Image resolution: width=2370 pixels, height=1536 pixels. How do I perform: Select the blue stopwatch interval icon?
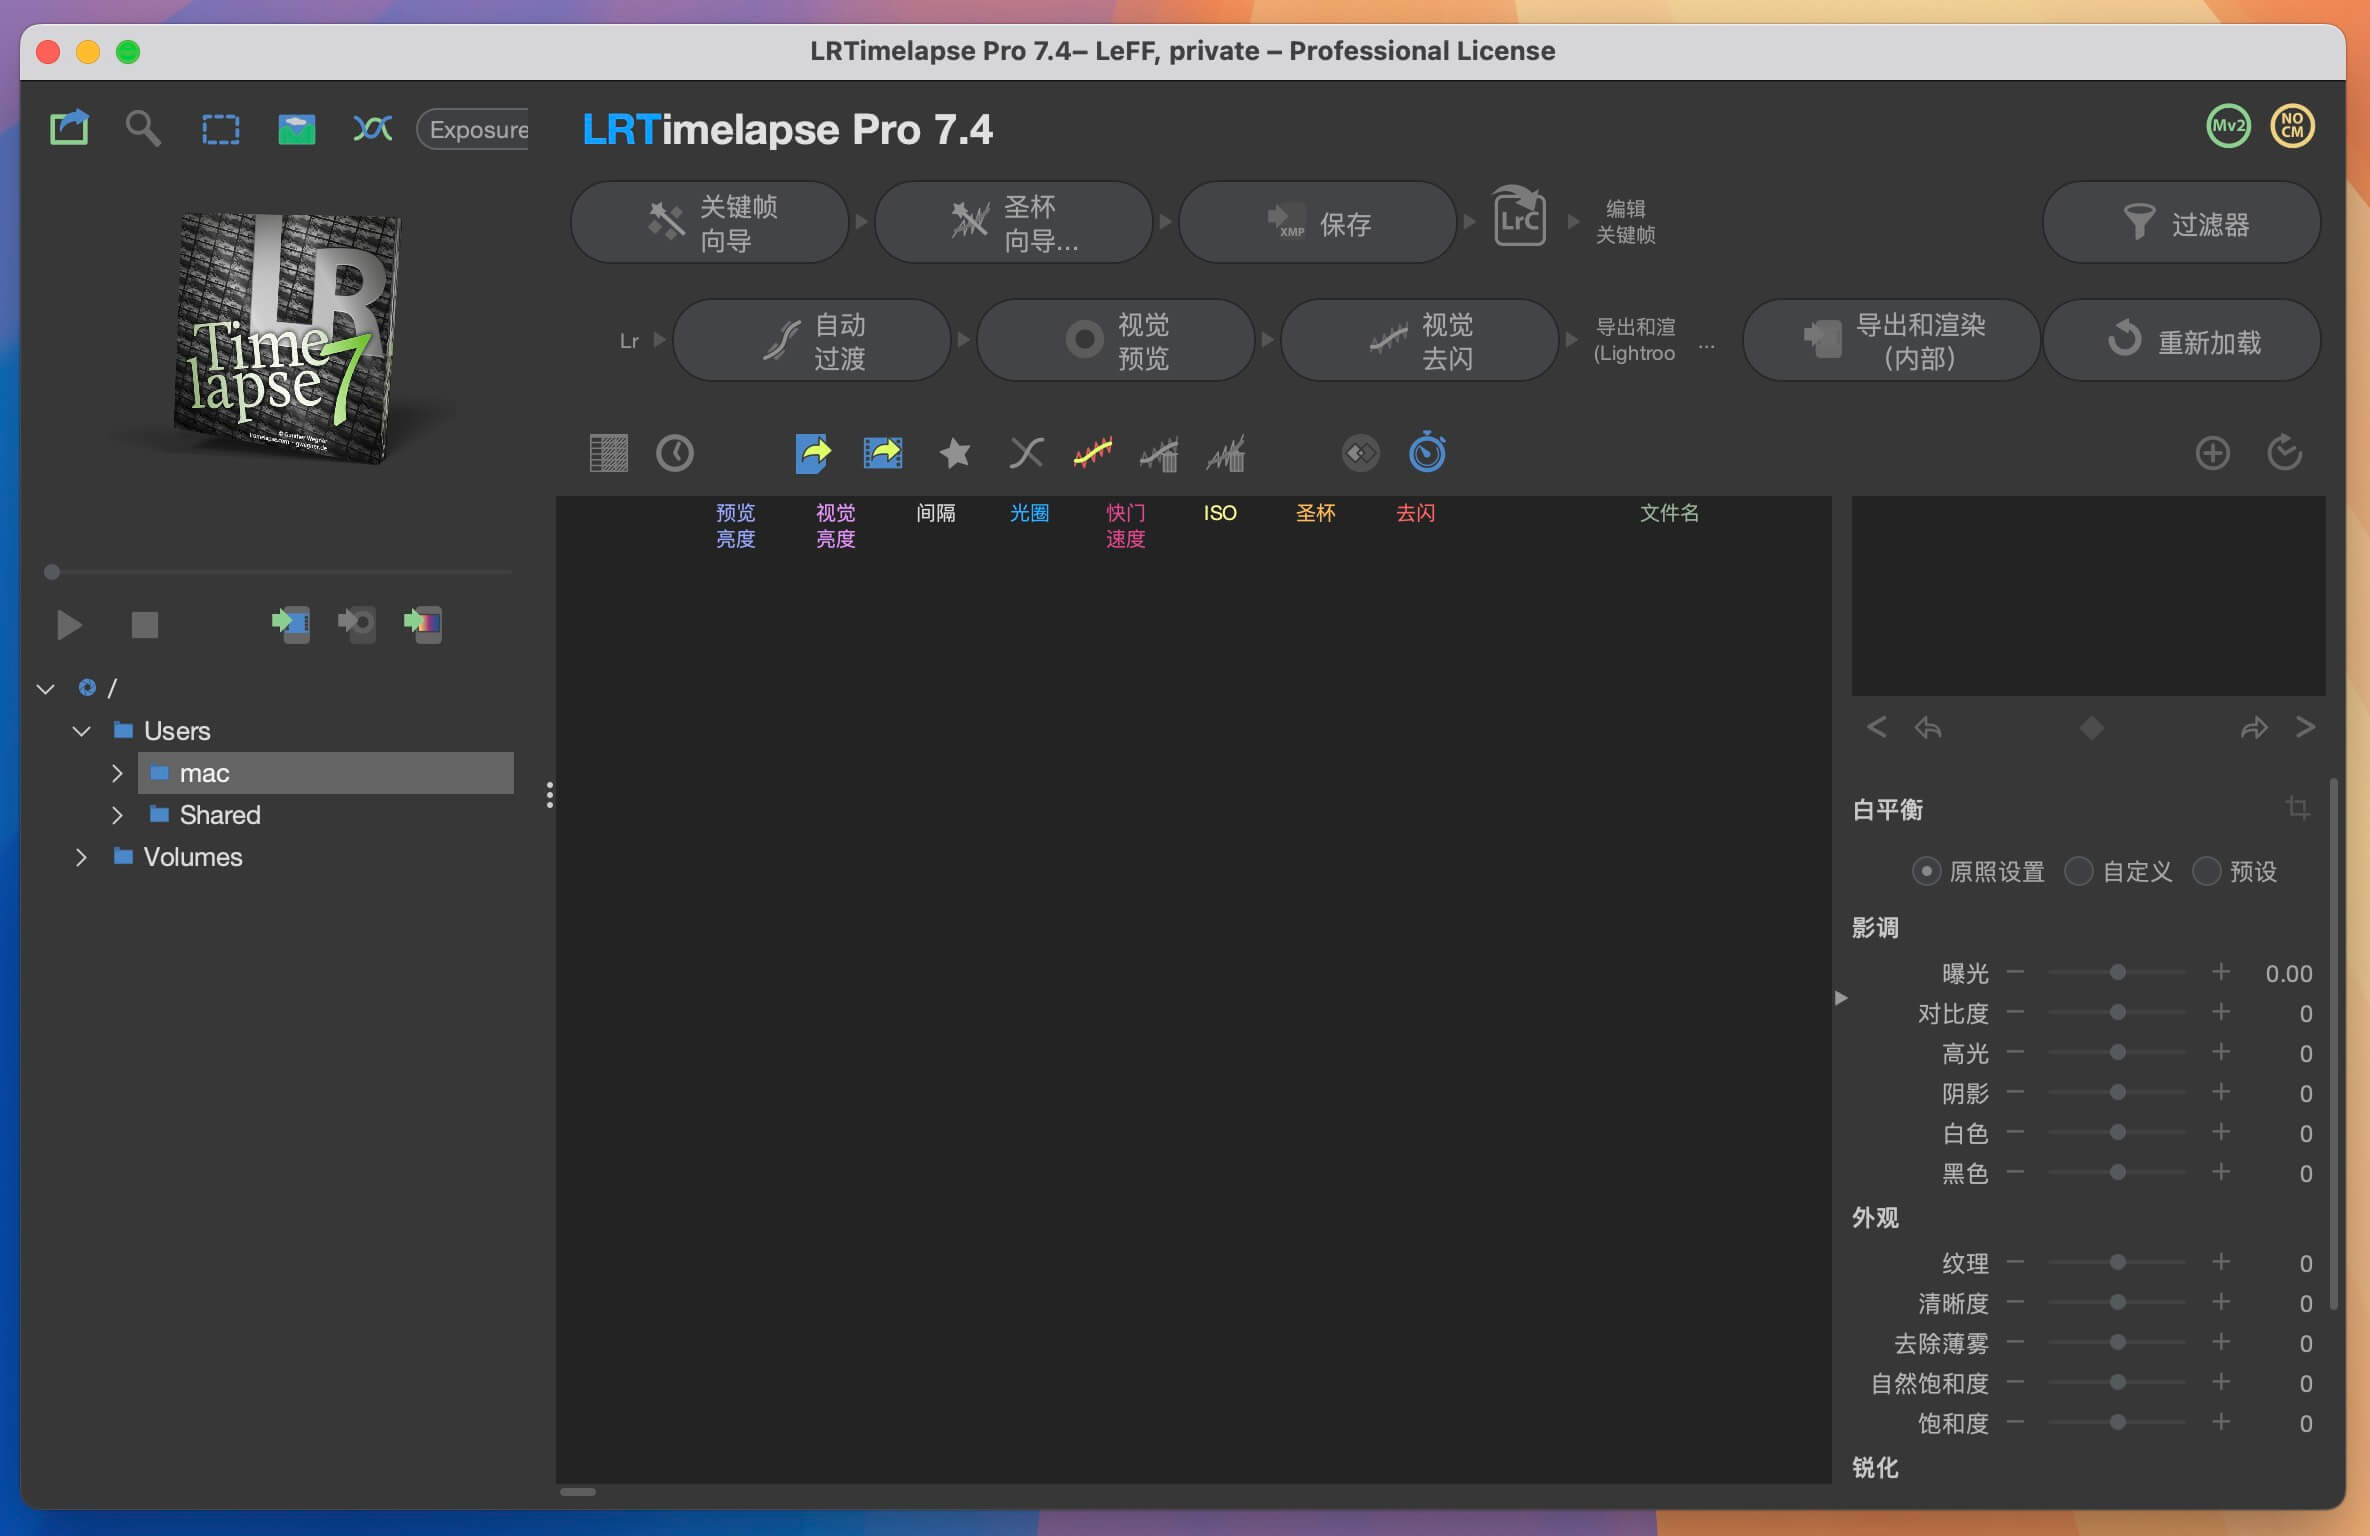point(1427,452)
